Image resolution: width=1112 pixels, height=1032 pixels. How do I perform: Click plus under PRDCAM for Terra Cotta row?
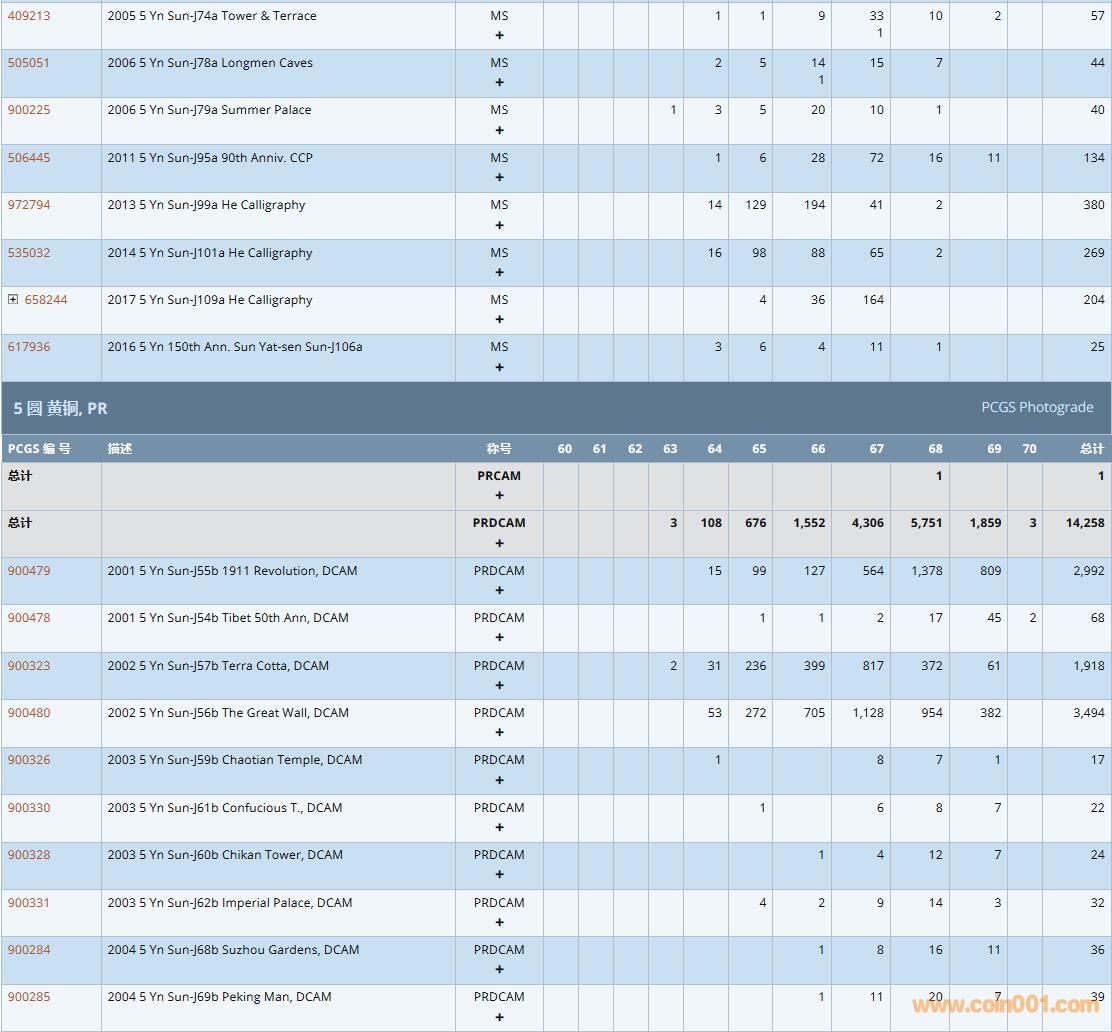click(x=499, y=685)
